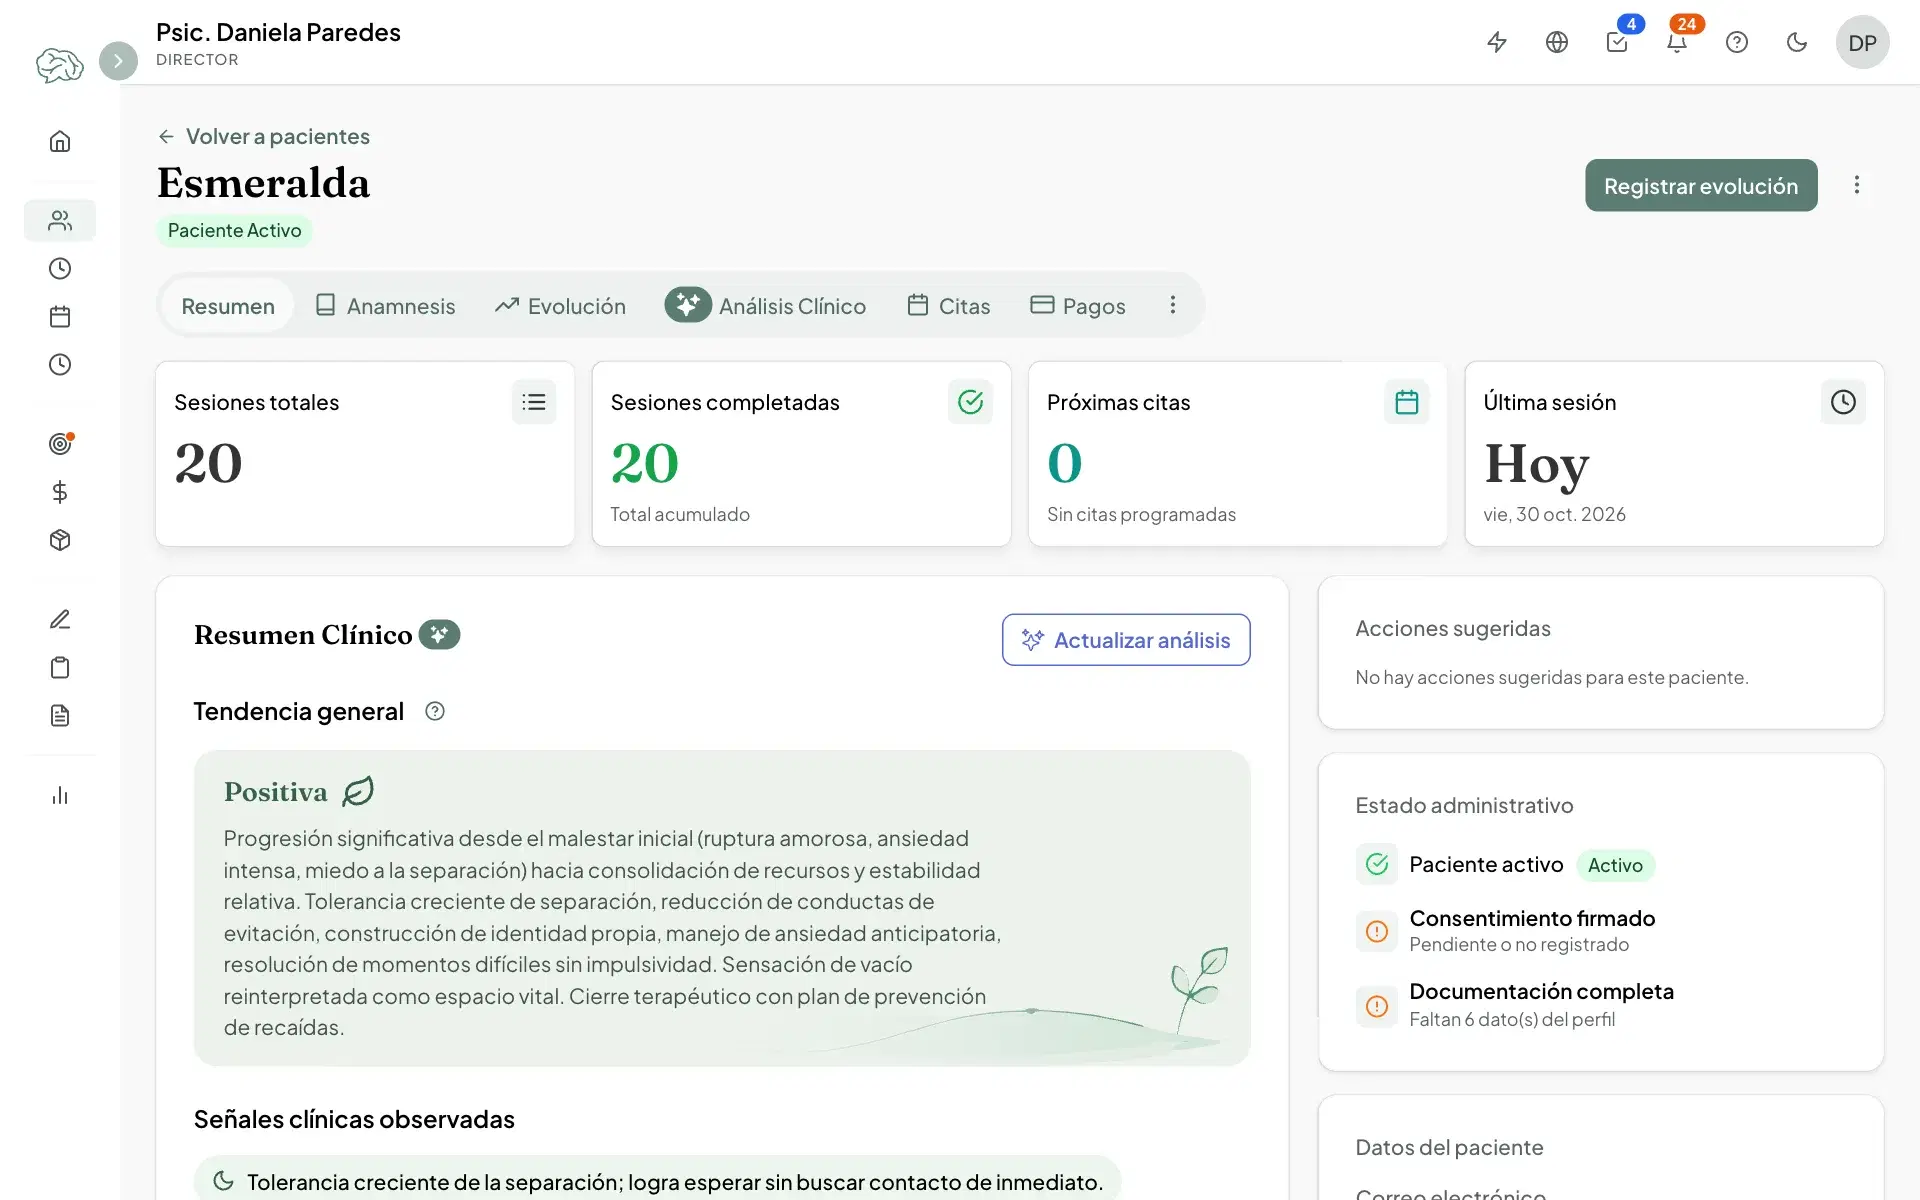The image size is (1920, 1200).
Task: Open the extra tabs overflow menu after Pagos
Action: pyautogui.click(x=1173, y=305)
